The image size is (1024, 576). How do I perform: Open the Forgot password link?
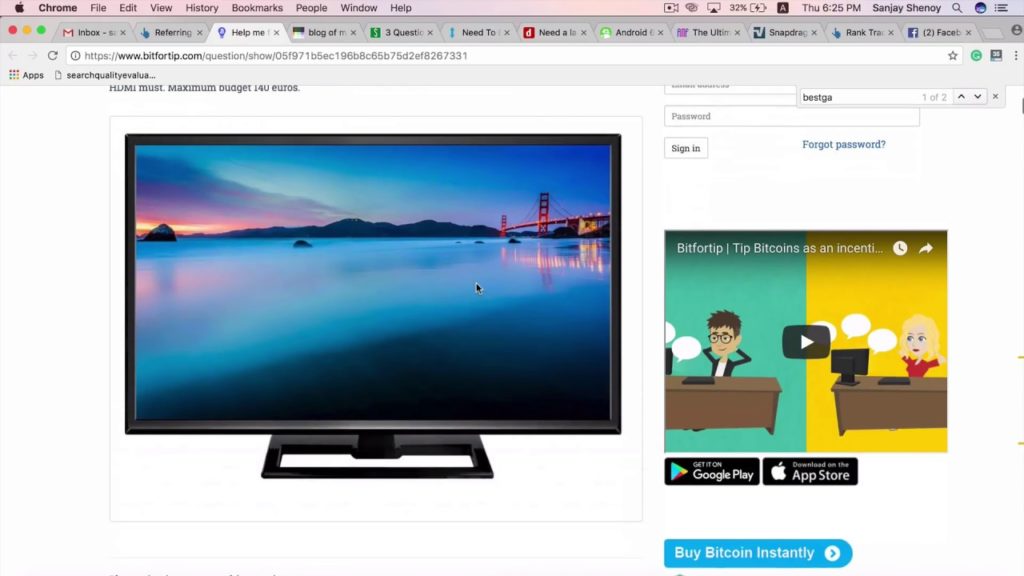(844, 144)
